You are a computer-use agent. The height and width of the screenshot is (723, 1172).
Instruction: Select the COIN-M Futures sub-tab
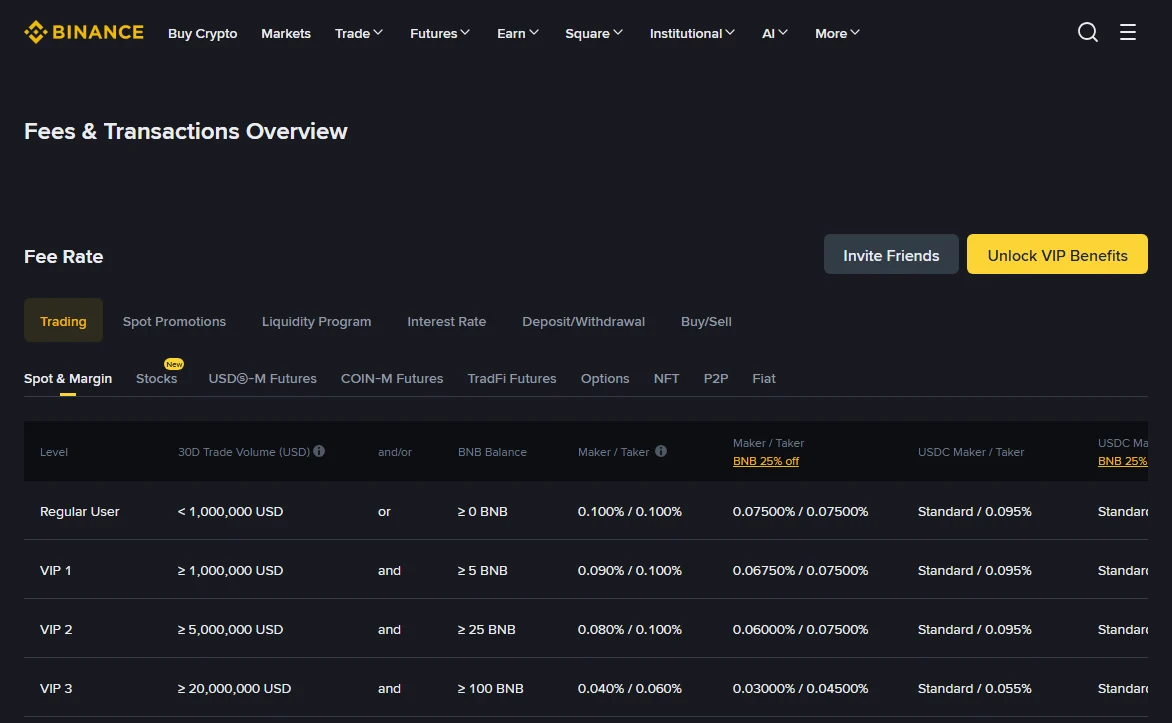click(392, 378)
